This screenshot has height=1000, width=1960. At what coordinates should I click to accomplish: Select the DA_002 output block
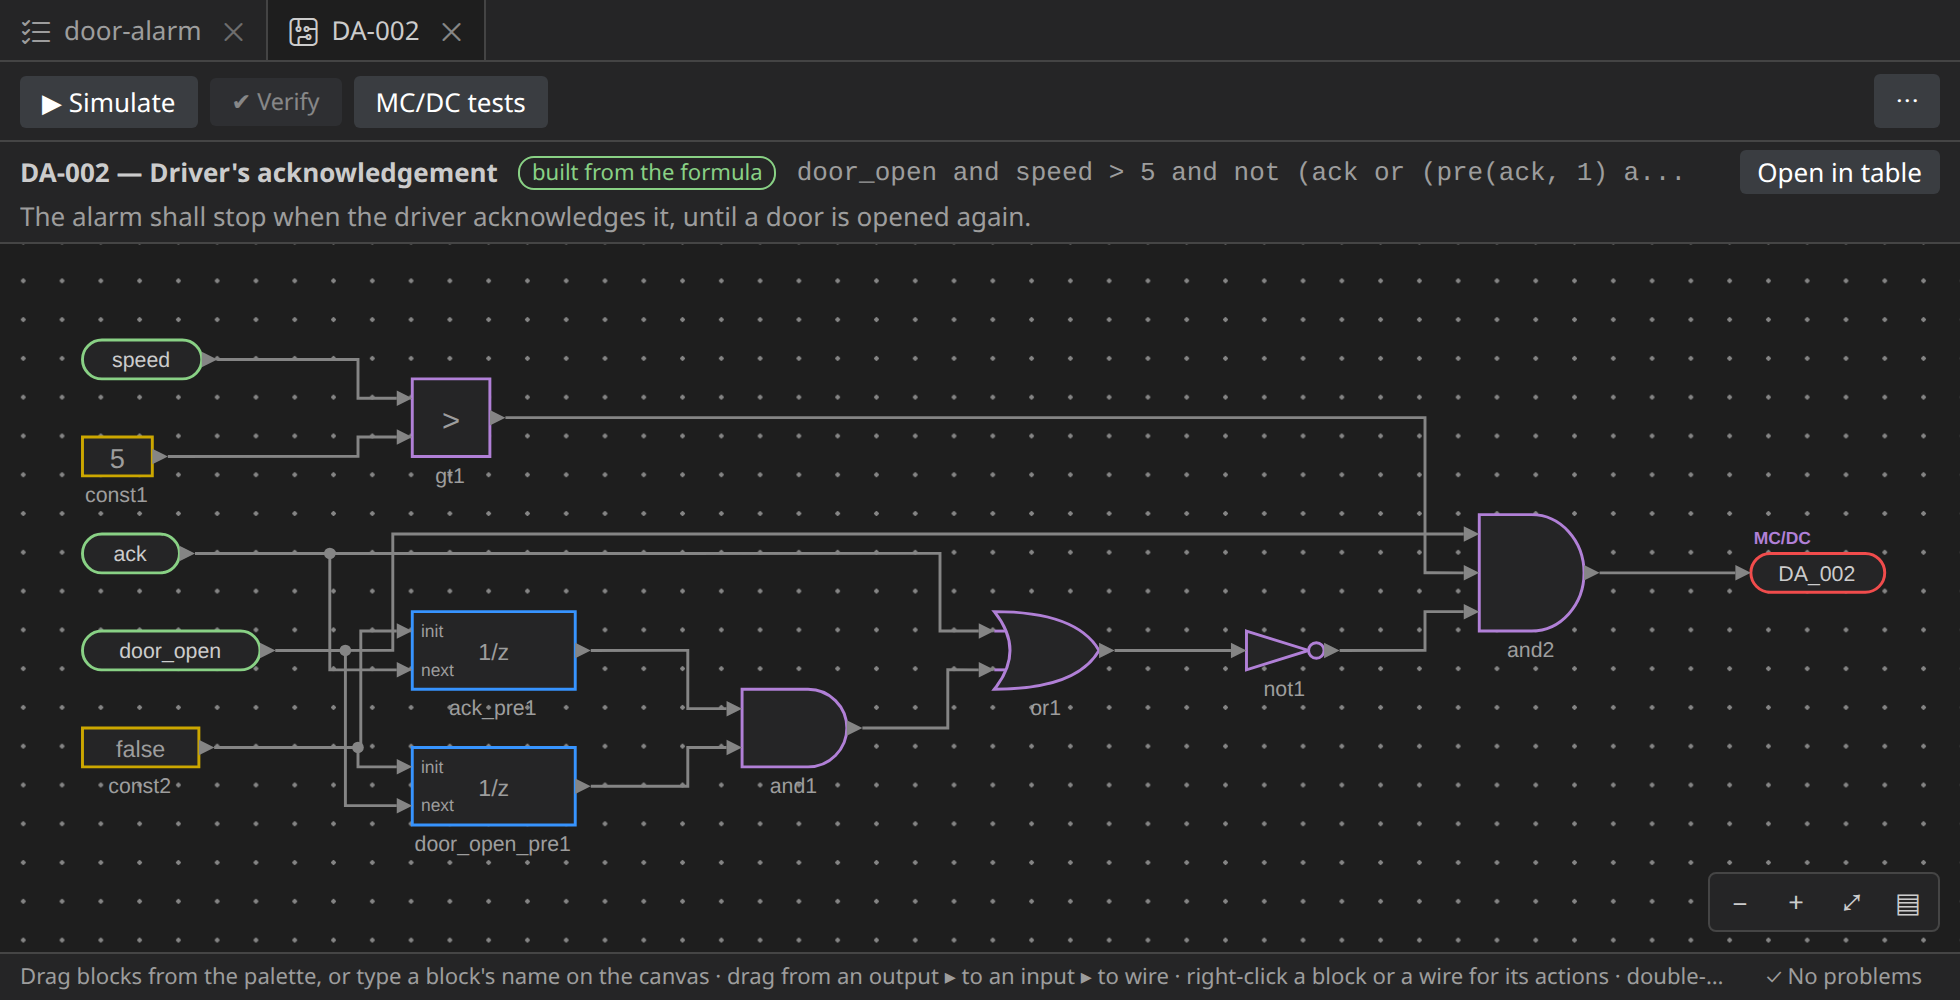pos(1817,573)
